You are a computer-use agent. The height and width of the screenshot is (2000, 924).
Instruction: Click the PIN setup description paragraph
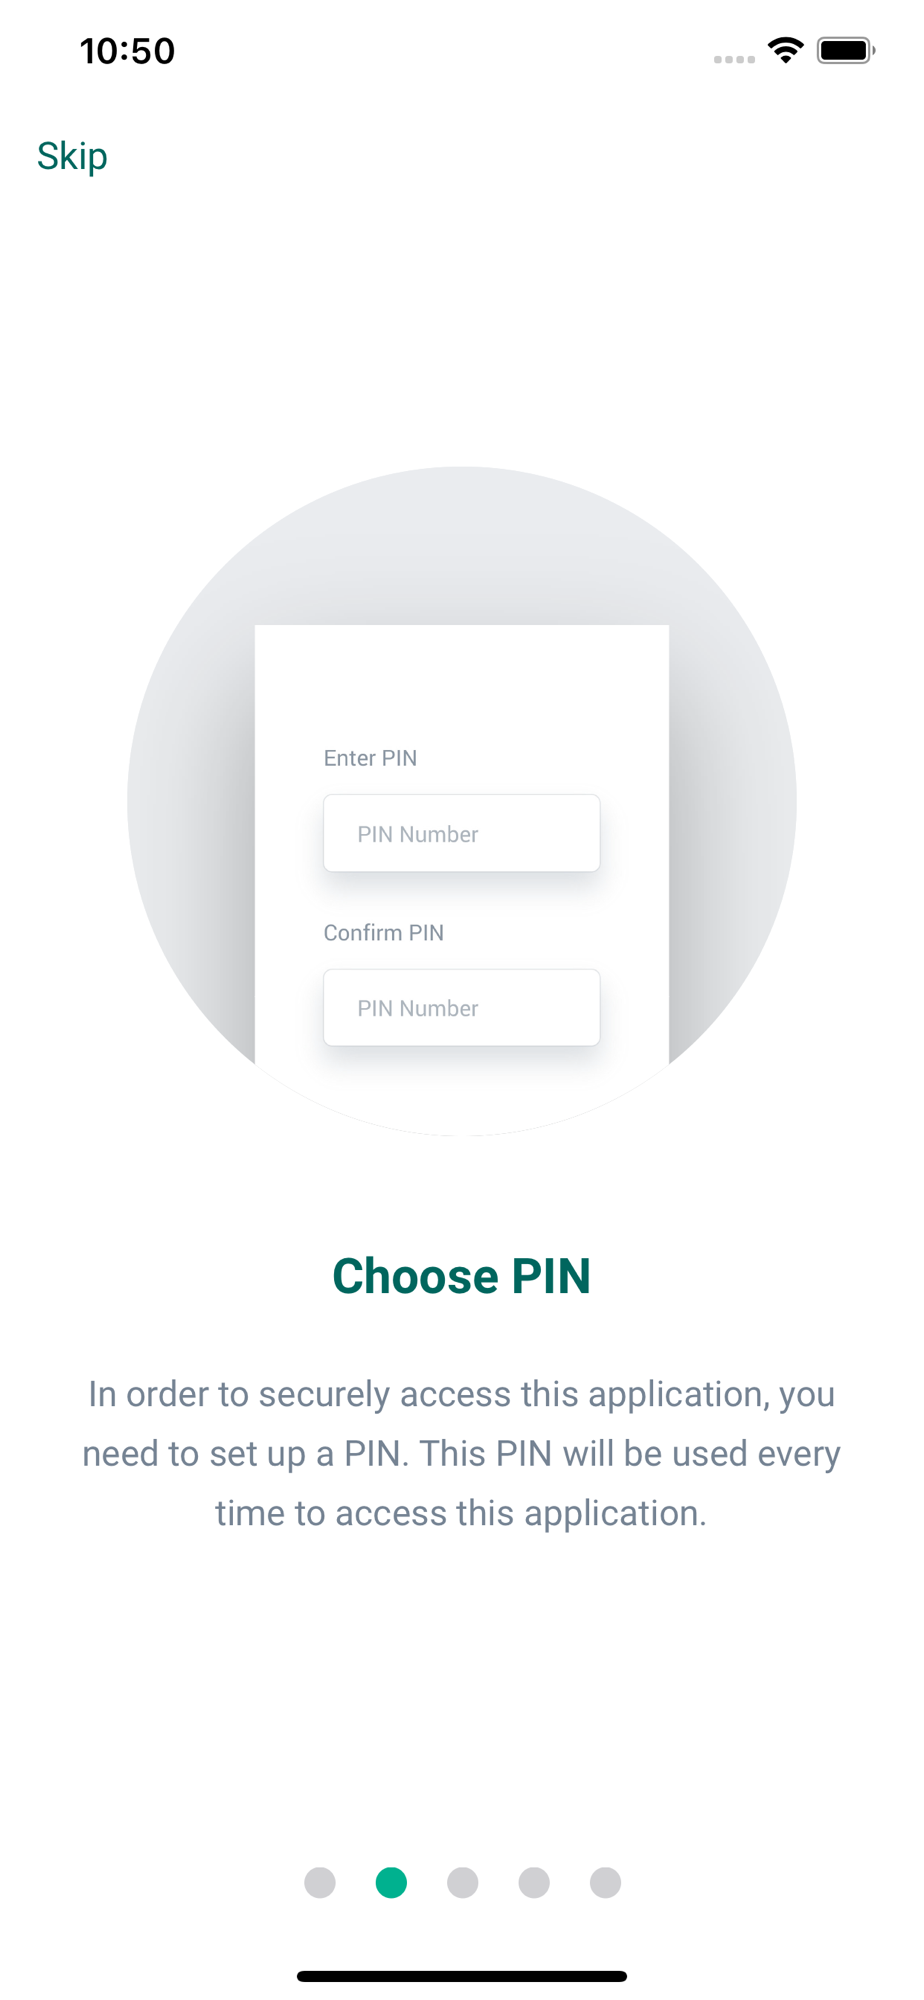pyautogui.click(x=461, y=1453)
